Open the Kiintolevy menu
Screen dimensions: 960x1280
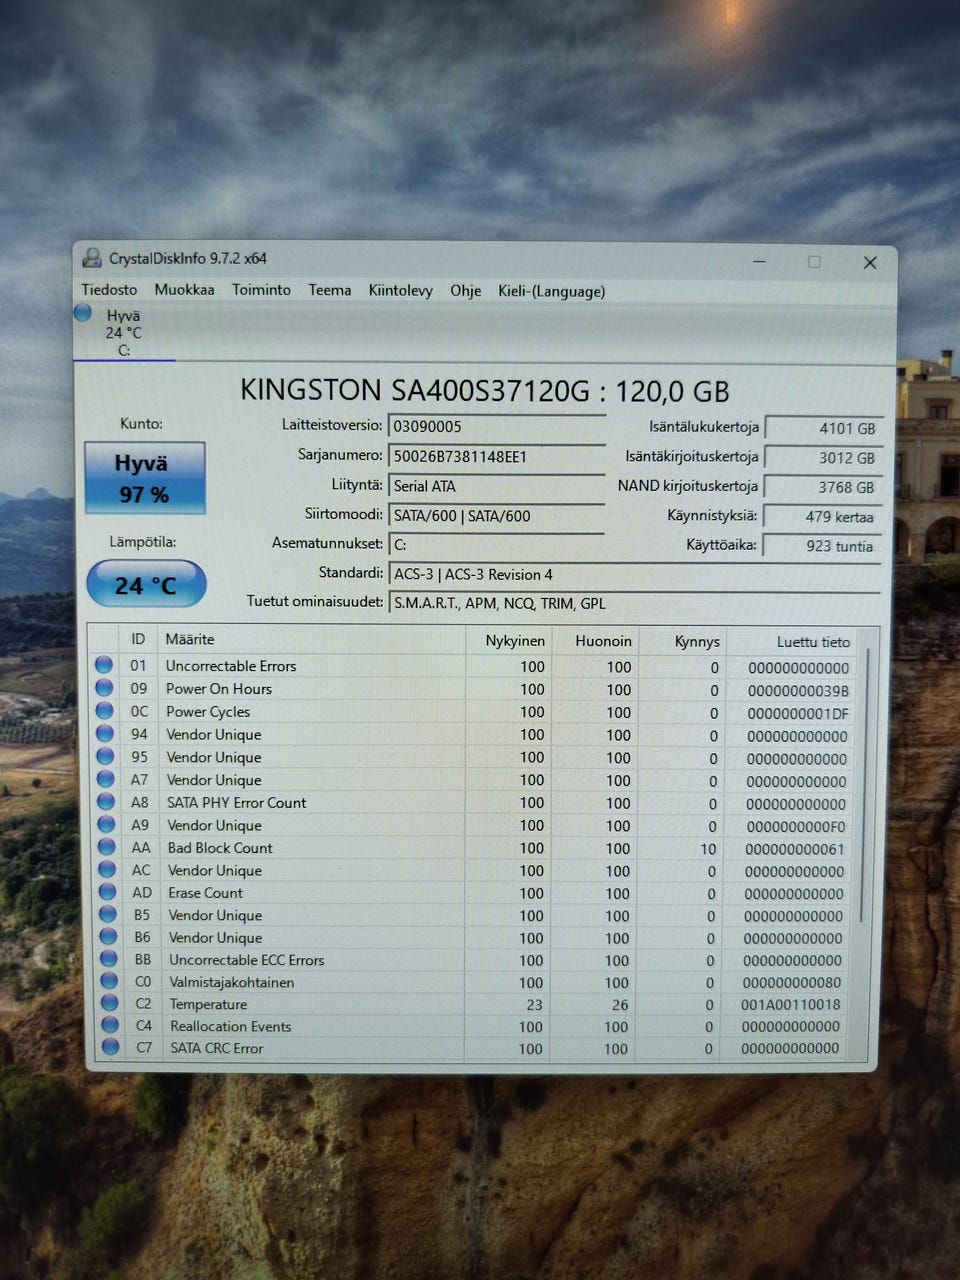point(400,291)
